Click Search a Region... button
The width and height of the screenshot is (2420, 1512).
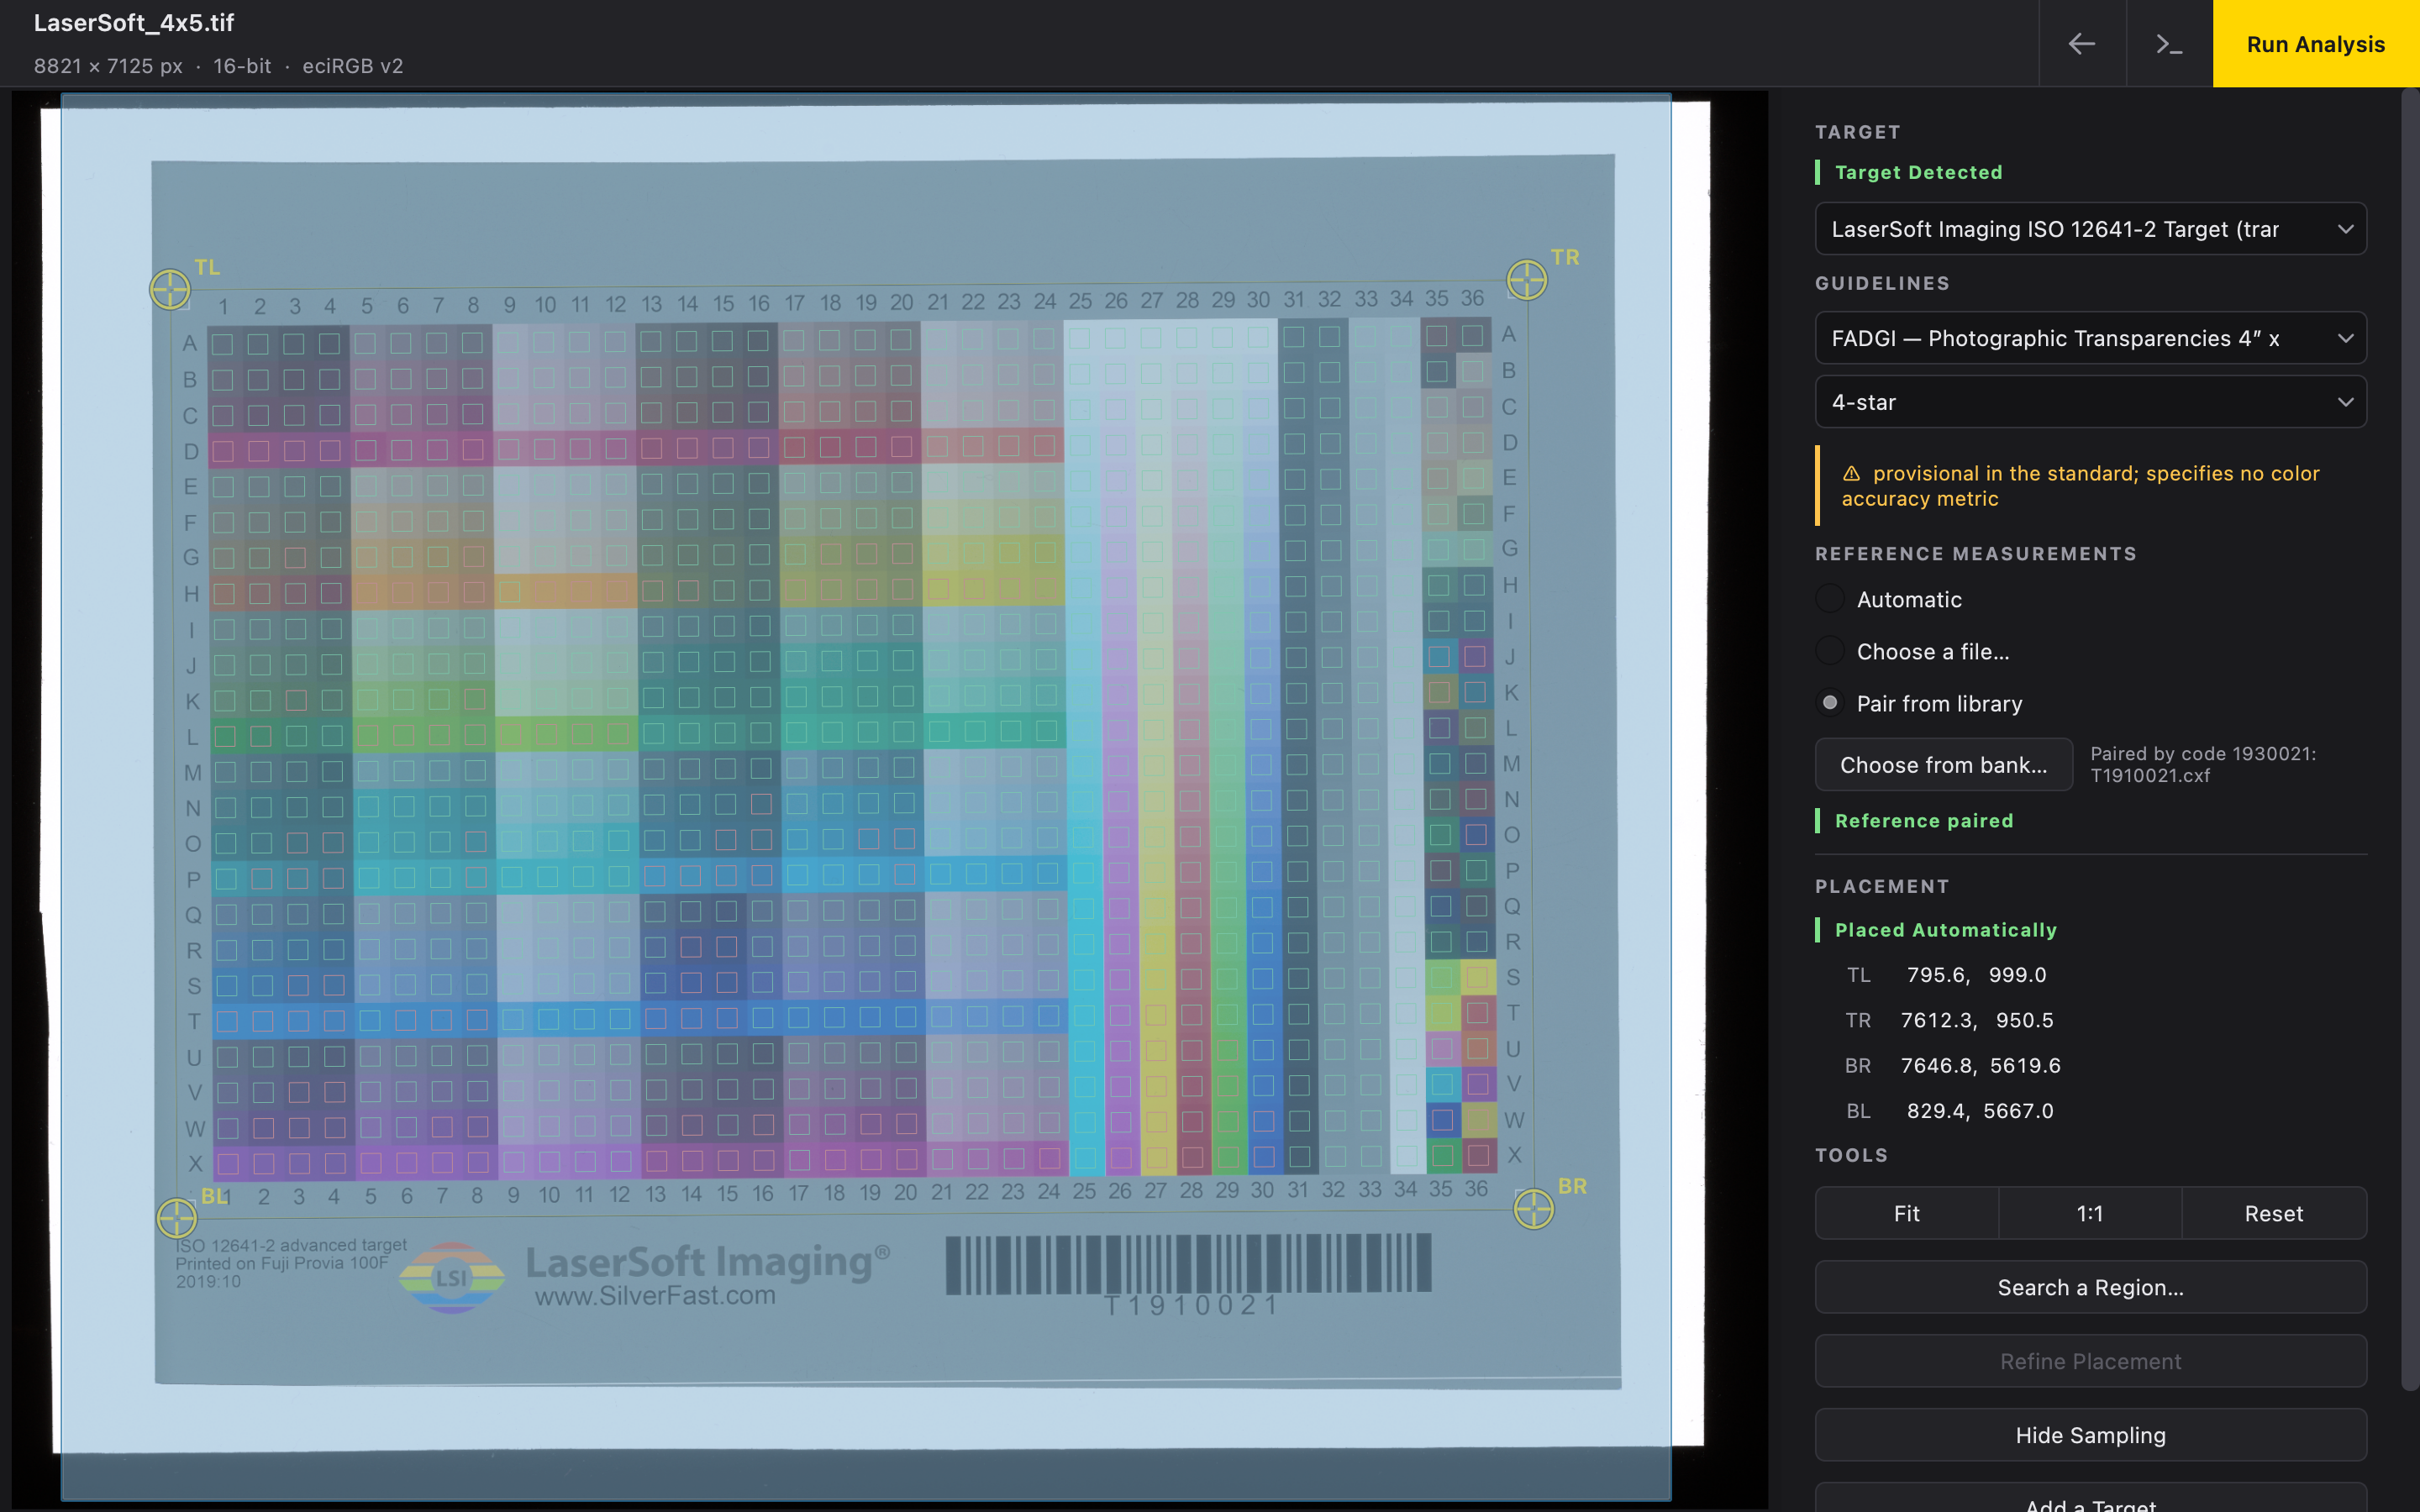point(2090,1287)
